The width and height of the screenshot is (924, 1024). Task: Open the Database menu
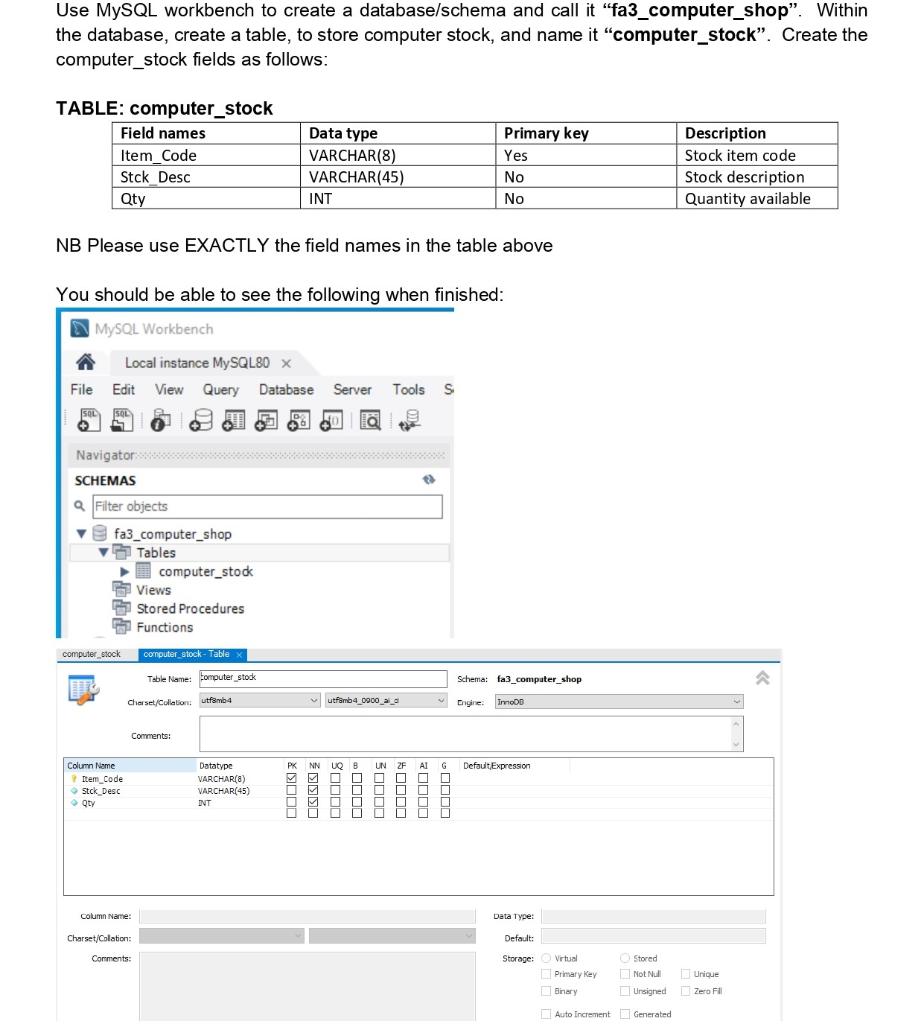coord(285,390)
